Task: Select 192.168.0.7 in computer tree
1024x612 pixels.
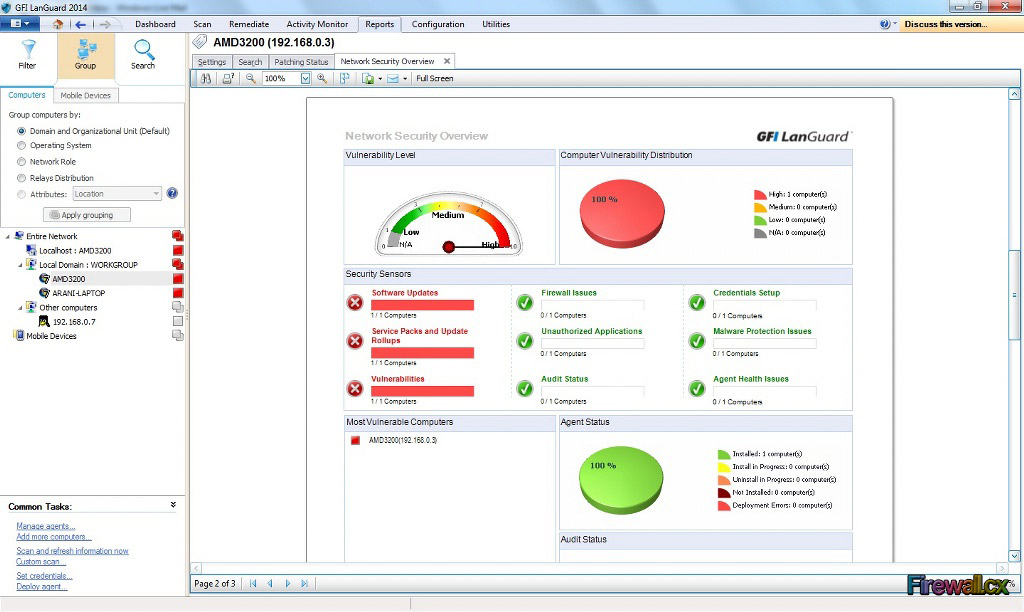Action: coord(74,321)
